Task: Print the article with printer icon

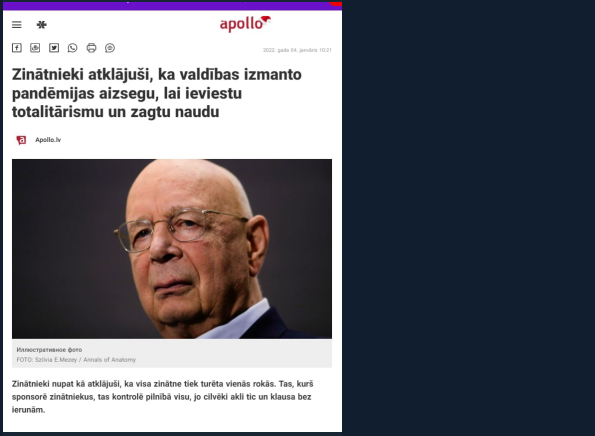Action: coord(91,48)
